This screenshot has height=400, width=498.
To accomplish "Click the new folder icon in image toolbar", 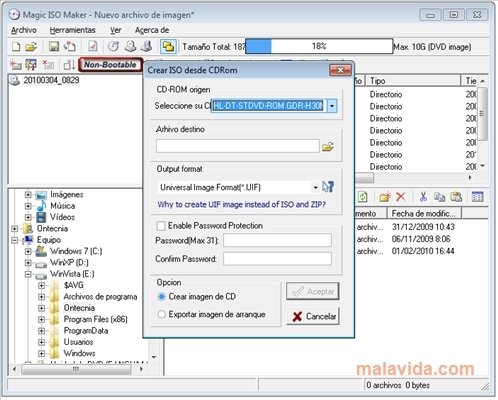I will [16, 64].
